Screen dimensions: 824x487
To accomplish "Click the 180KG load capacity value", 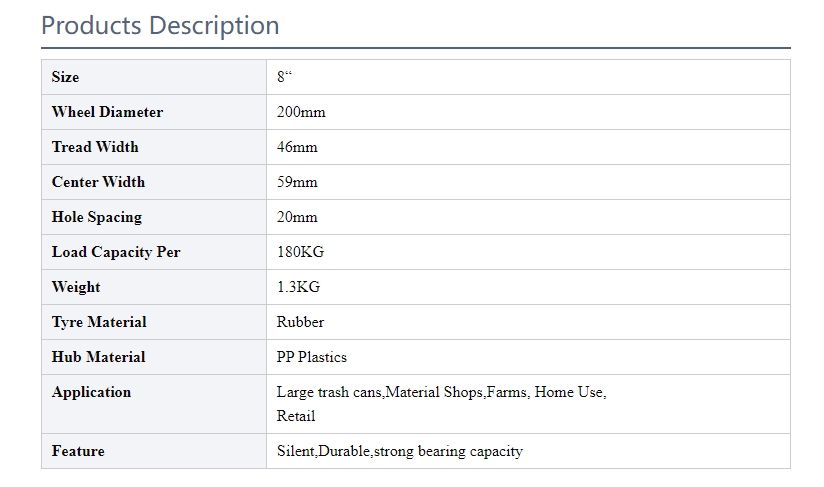I will (300, 252).
